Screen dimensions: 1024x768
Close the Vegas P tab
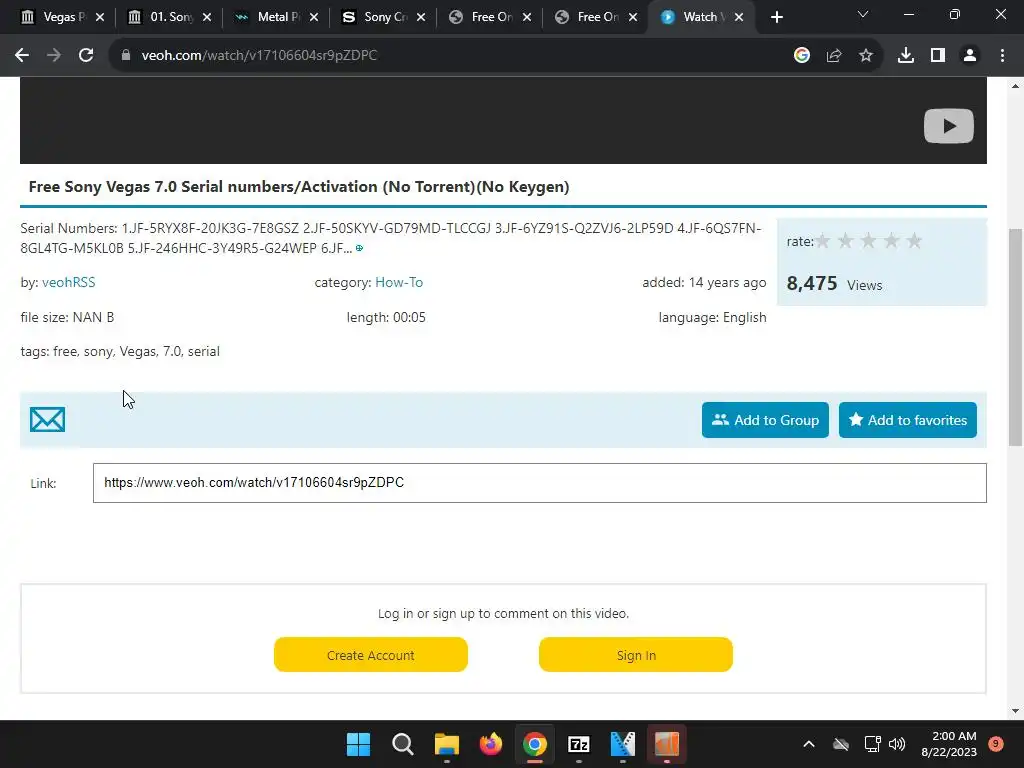(x=100, y=17)
